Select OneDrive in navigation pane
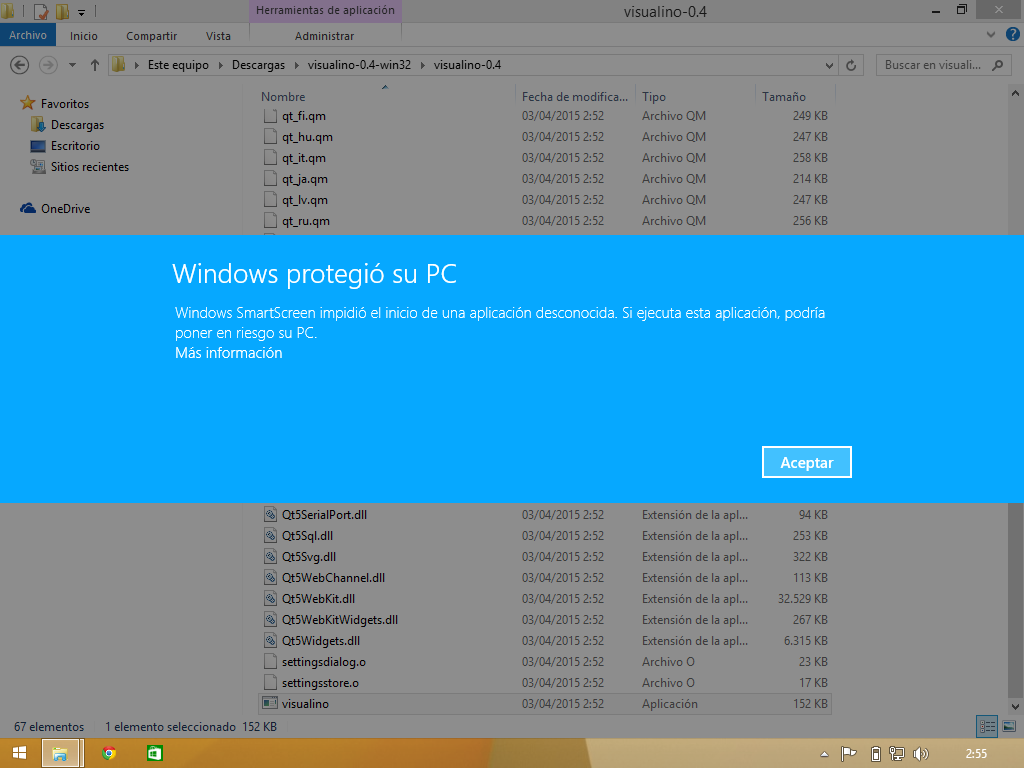The height and width of the screenshot is (768, 1024). [x=65, y=208]
